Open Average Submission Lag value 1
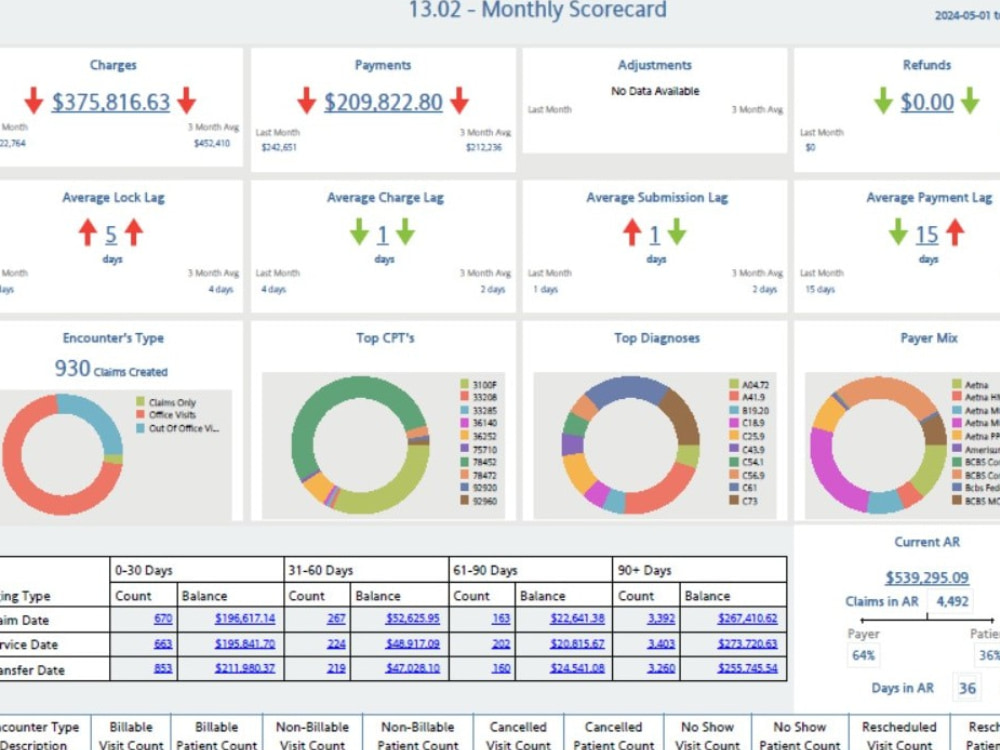This screenshot has width=1000, height=750. 654,235
